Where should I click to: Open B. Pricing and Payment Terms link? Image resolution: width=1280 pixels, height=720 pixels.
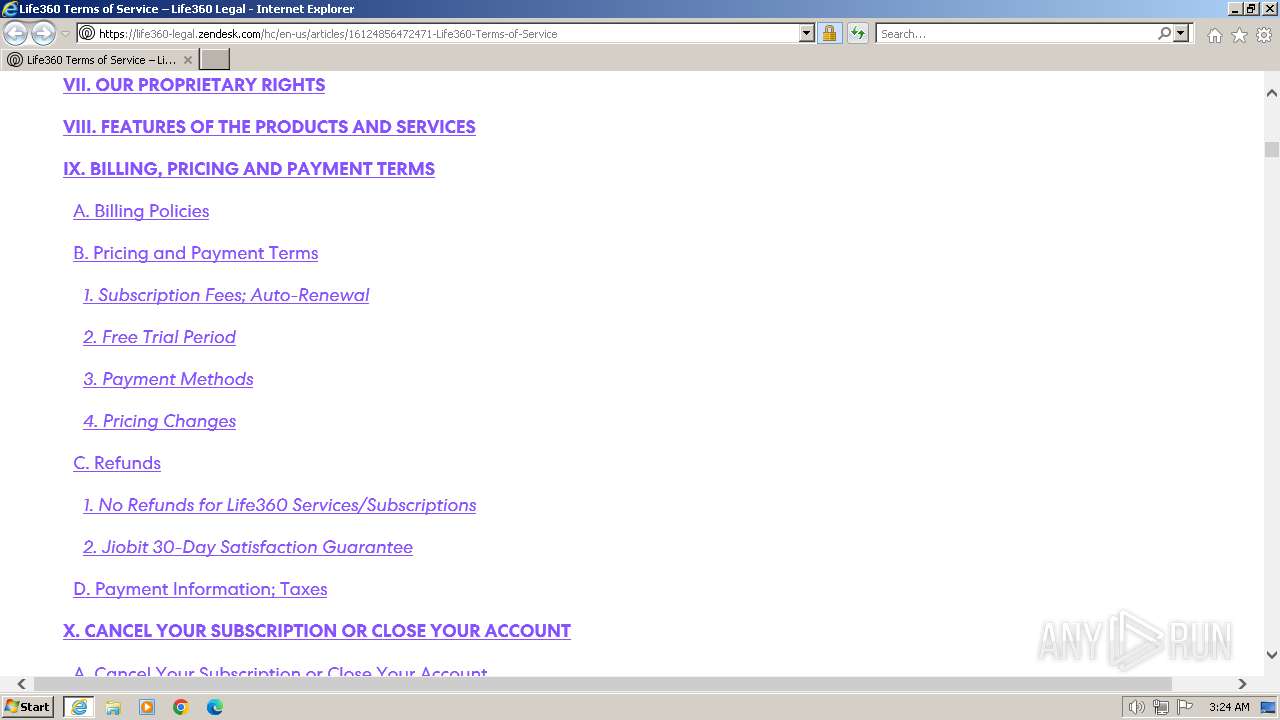pos(195,253)
